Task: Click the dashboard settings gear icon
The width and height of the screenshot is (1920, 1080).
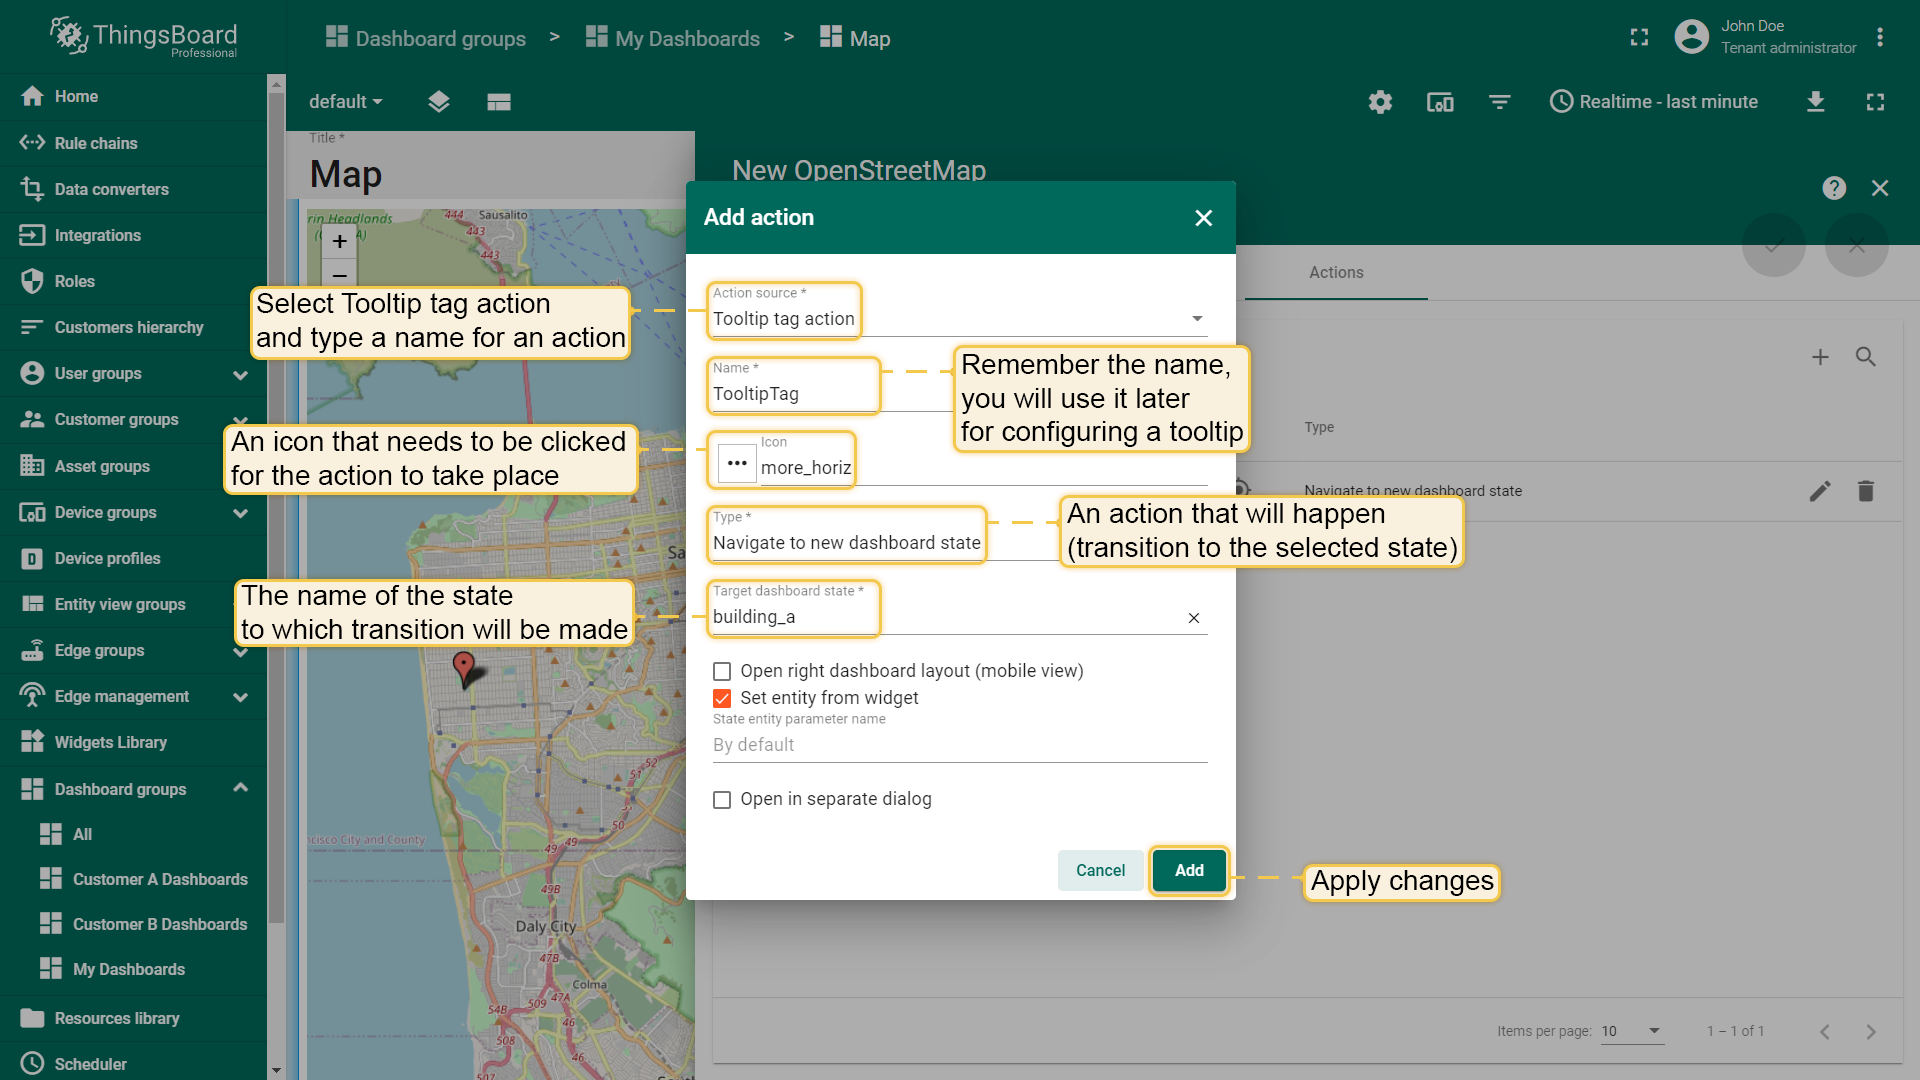Action: pos(1380,102)
